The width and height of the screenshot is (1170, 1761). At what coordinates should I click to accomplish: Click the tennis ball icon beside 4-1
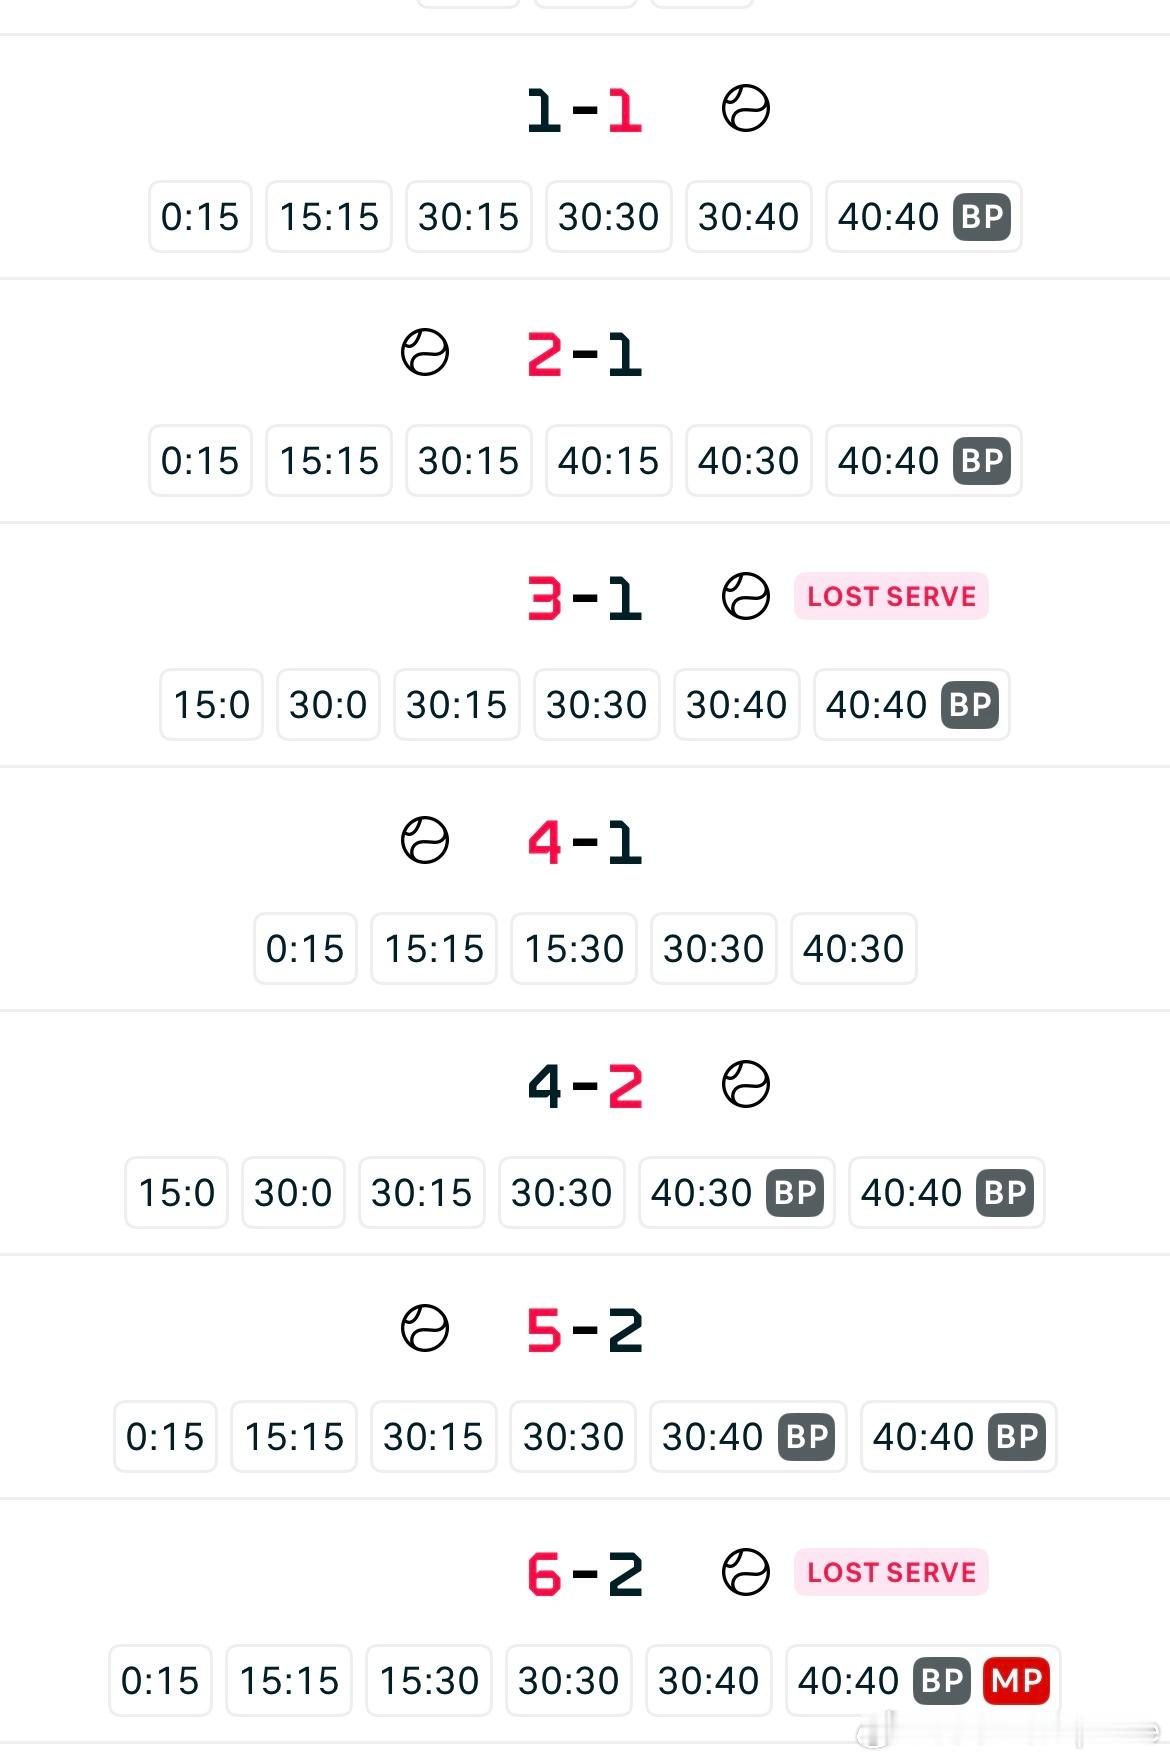(424, 840)
